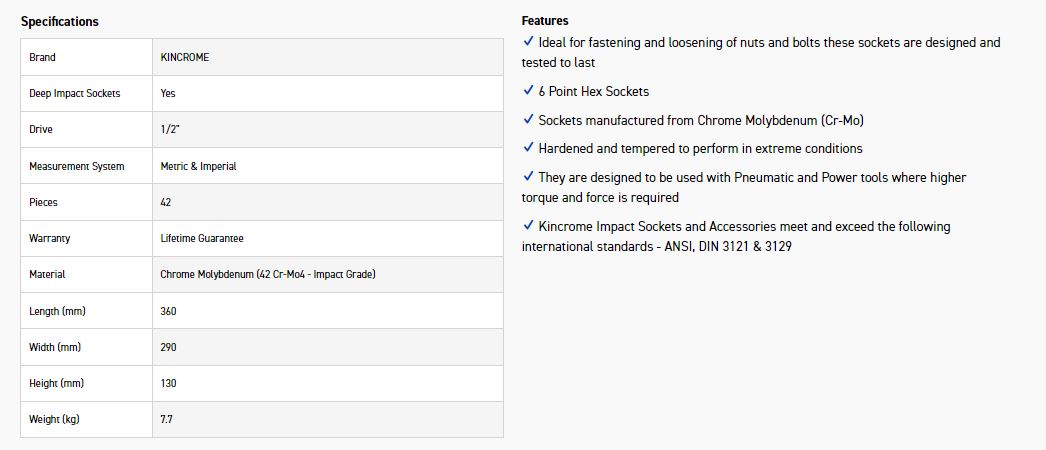Click the checkmark next to '6 Point Hex Sockets'

point(528,91)
